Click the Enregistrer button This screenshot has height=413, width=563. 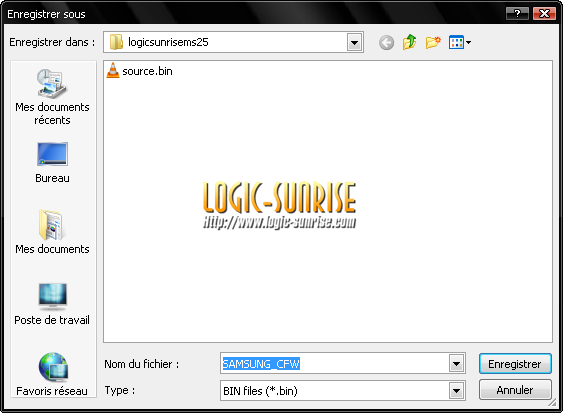515,364
